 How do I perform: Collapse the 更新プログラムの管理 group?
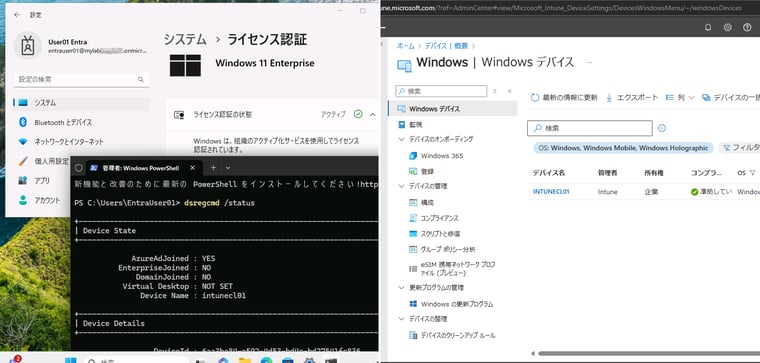click(401, 287)
